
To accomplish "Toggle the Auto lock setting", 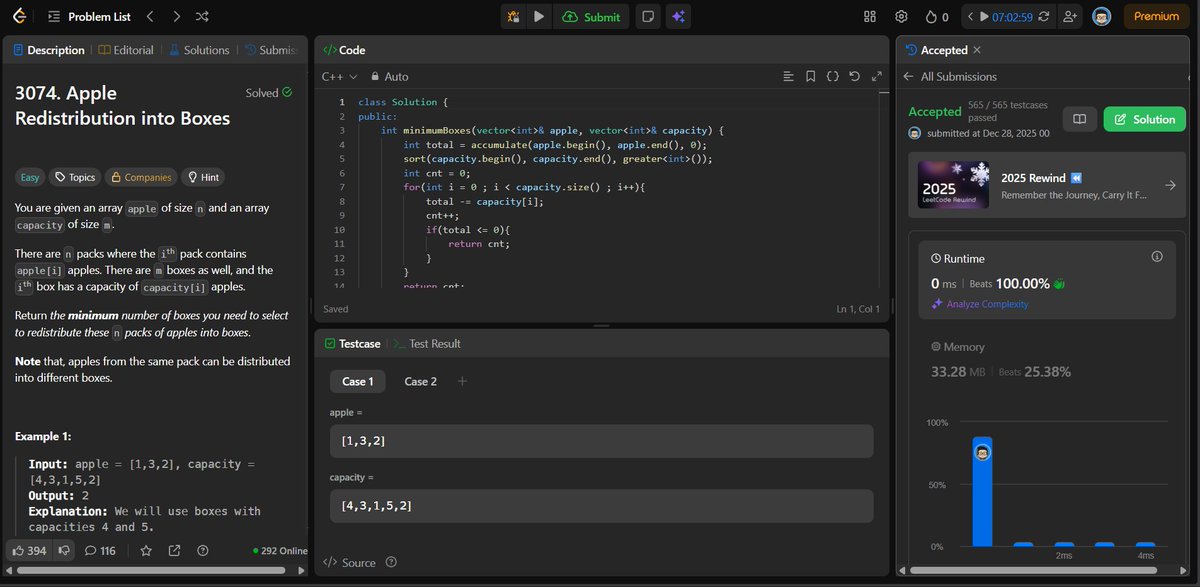I will point(390,76).
